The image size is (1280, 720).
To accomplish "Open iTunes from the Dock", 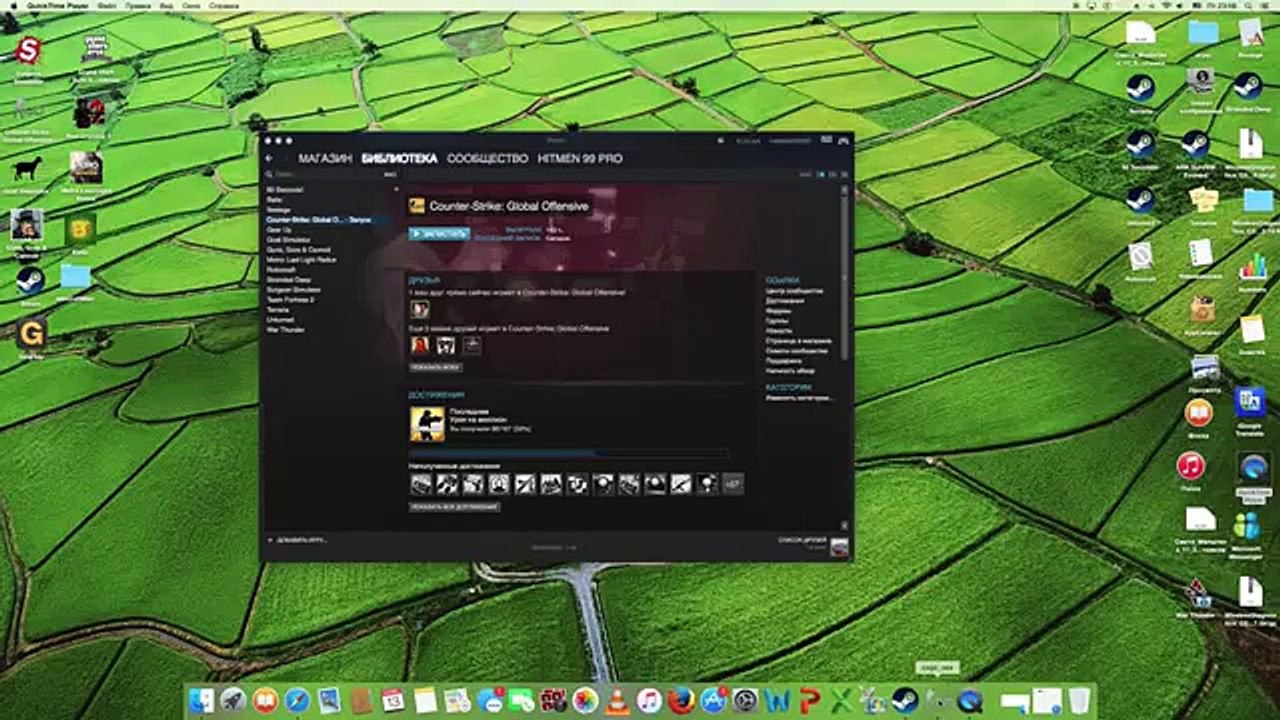I will coord(650,700).
